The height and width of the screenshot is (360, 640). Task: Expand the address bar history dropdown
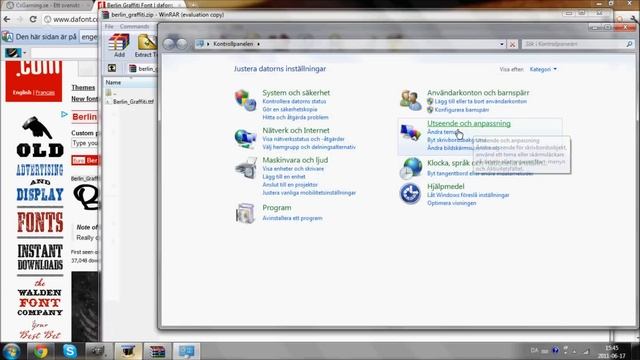click(x=502, y=44)
